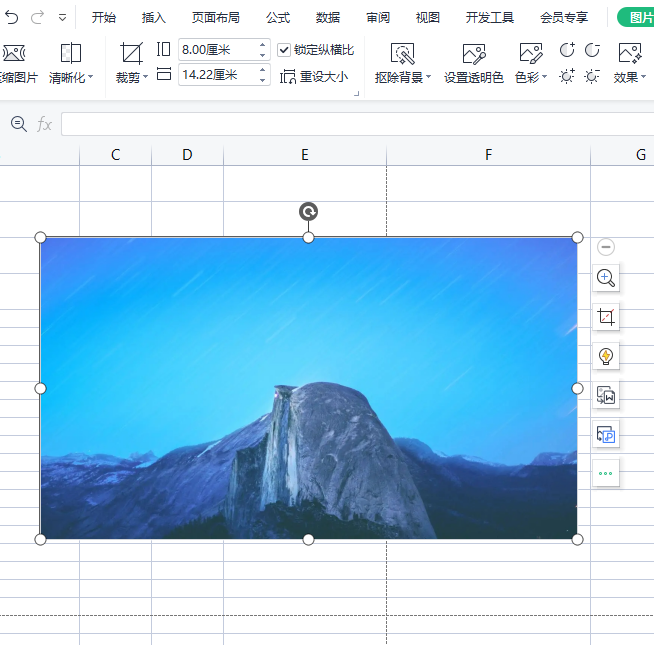Open the floating three-dots more options
Viewport: 654px width, 645px height.
coord(606,473)
